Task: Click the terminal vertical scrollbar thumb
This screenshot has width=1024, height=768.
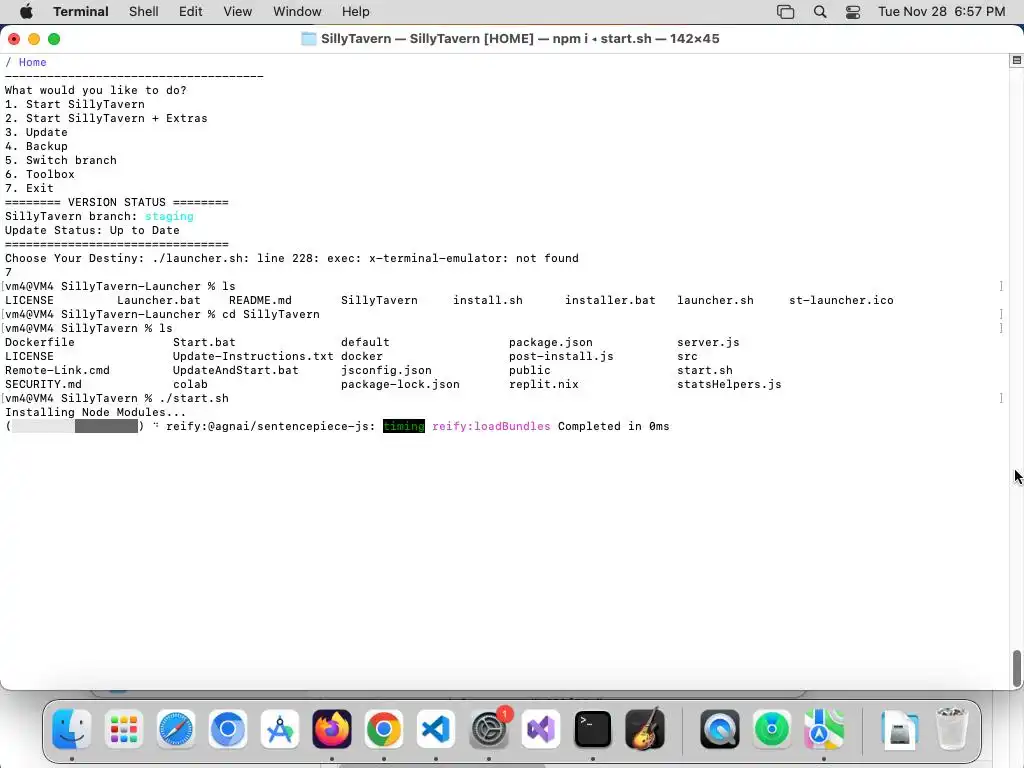Action: (1017, 668)
